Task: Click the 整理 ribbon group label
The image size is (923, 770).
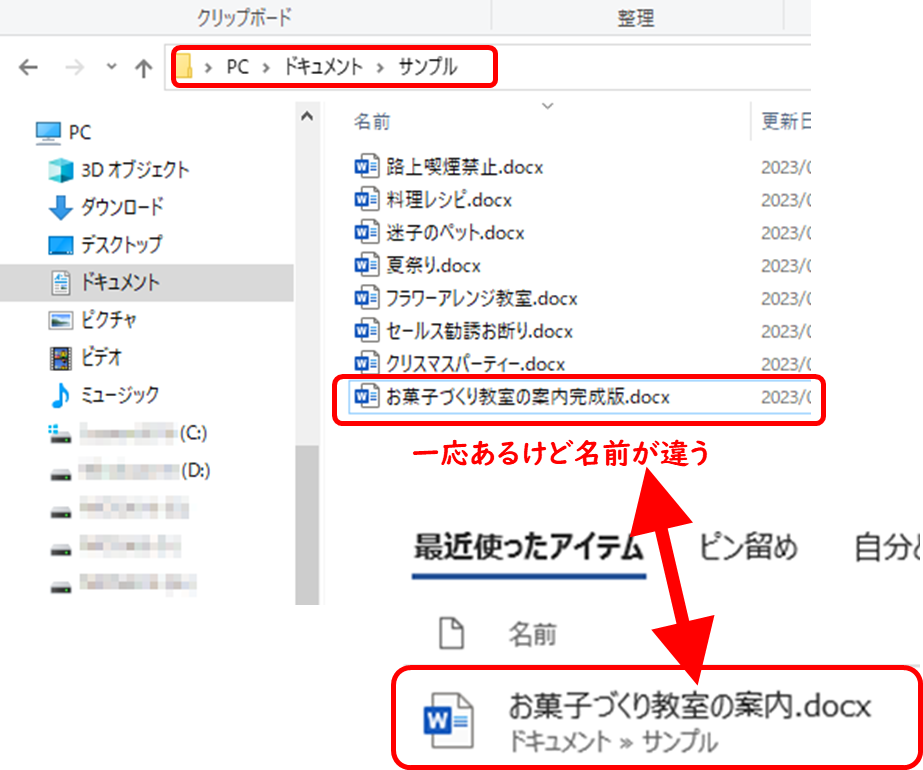Action: (x=636, y=18)
